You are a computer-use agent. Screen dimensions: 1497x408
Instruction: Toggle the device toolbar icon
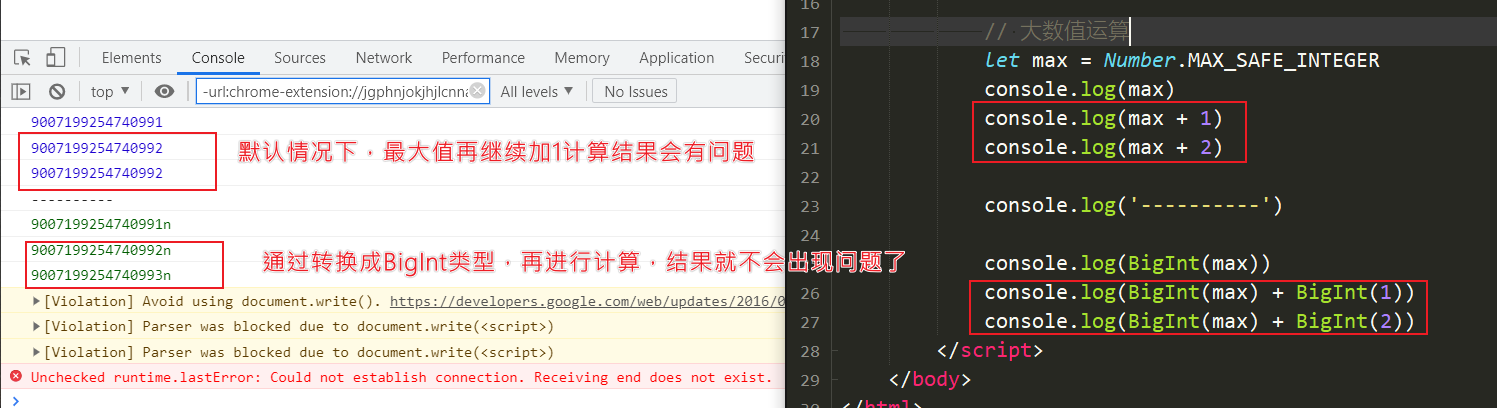(x=56, y=58)
